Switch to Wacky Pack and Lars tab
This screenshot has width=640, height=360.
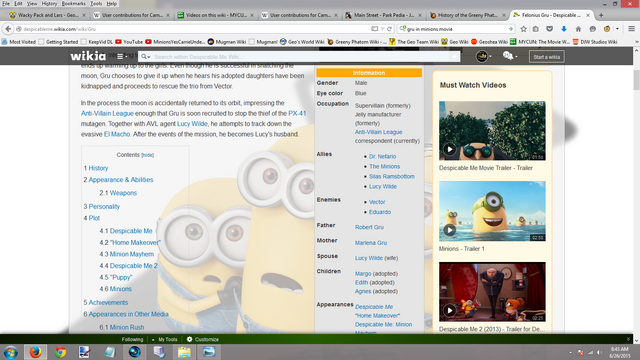48,15
